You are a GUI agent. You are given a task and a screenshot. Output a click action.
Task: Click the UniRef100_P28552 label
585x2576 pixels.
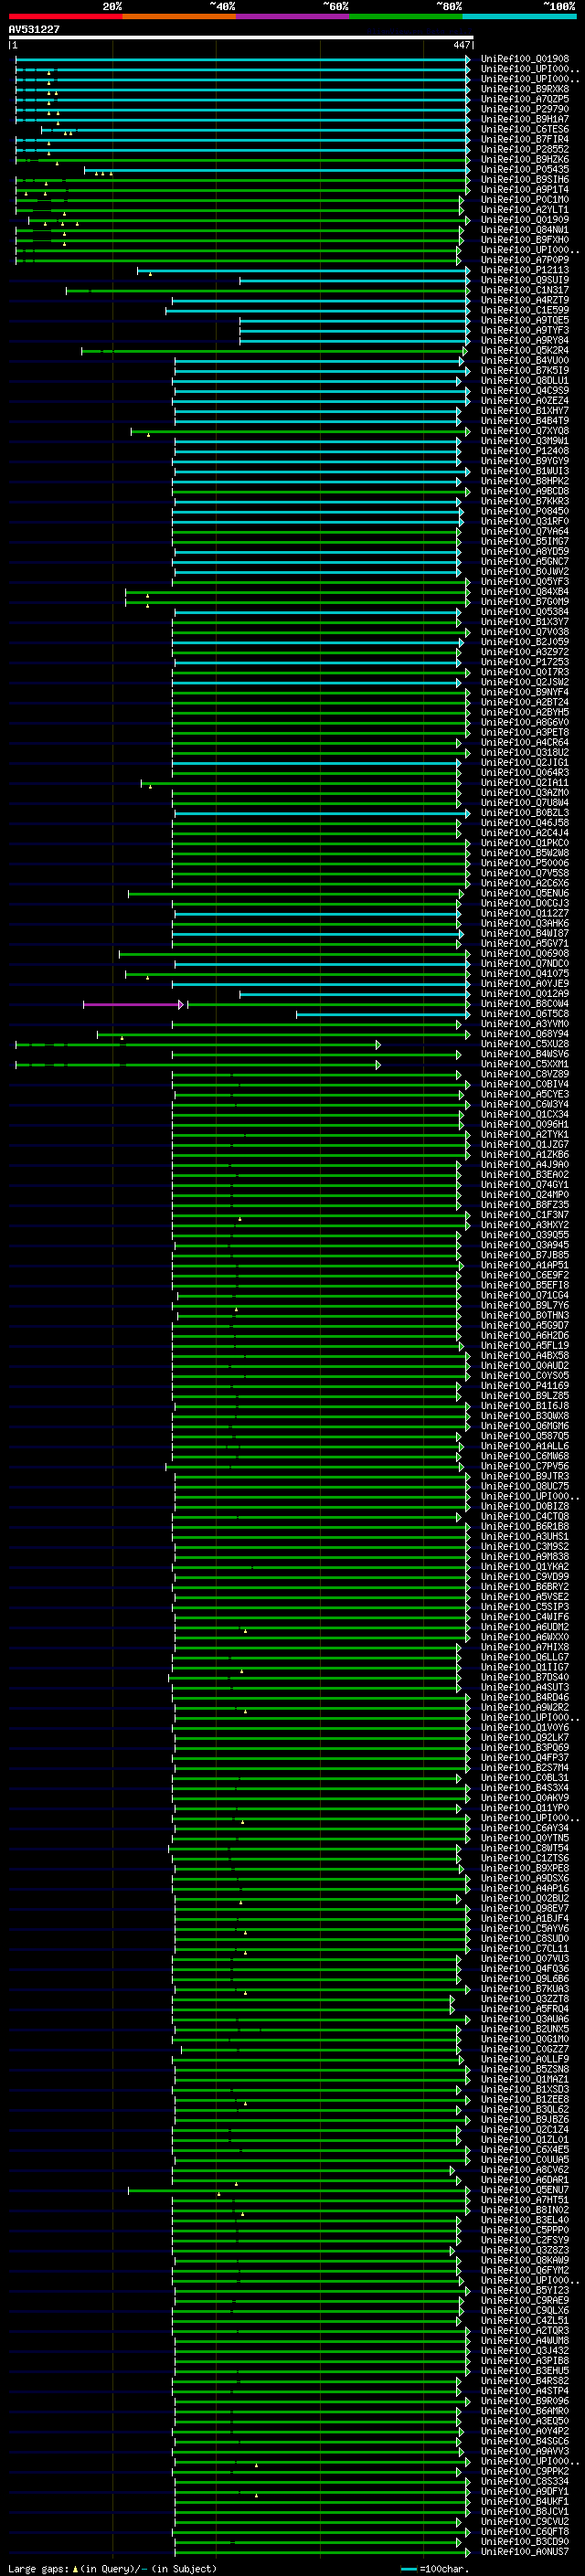tap(524, 149)
